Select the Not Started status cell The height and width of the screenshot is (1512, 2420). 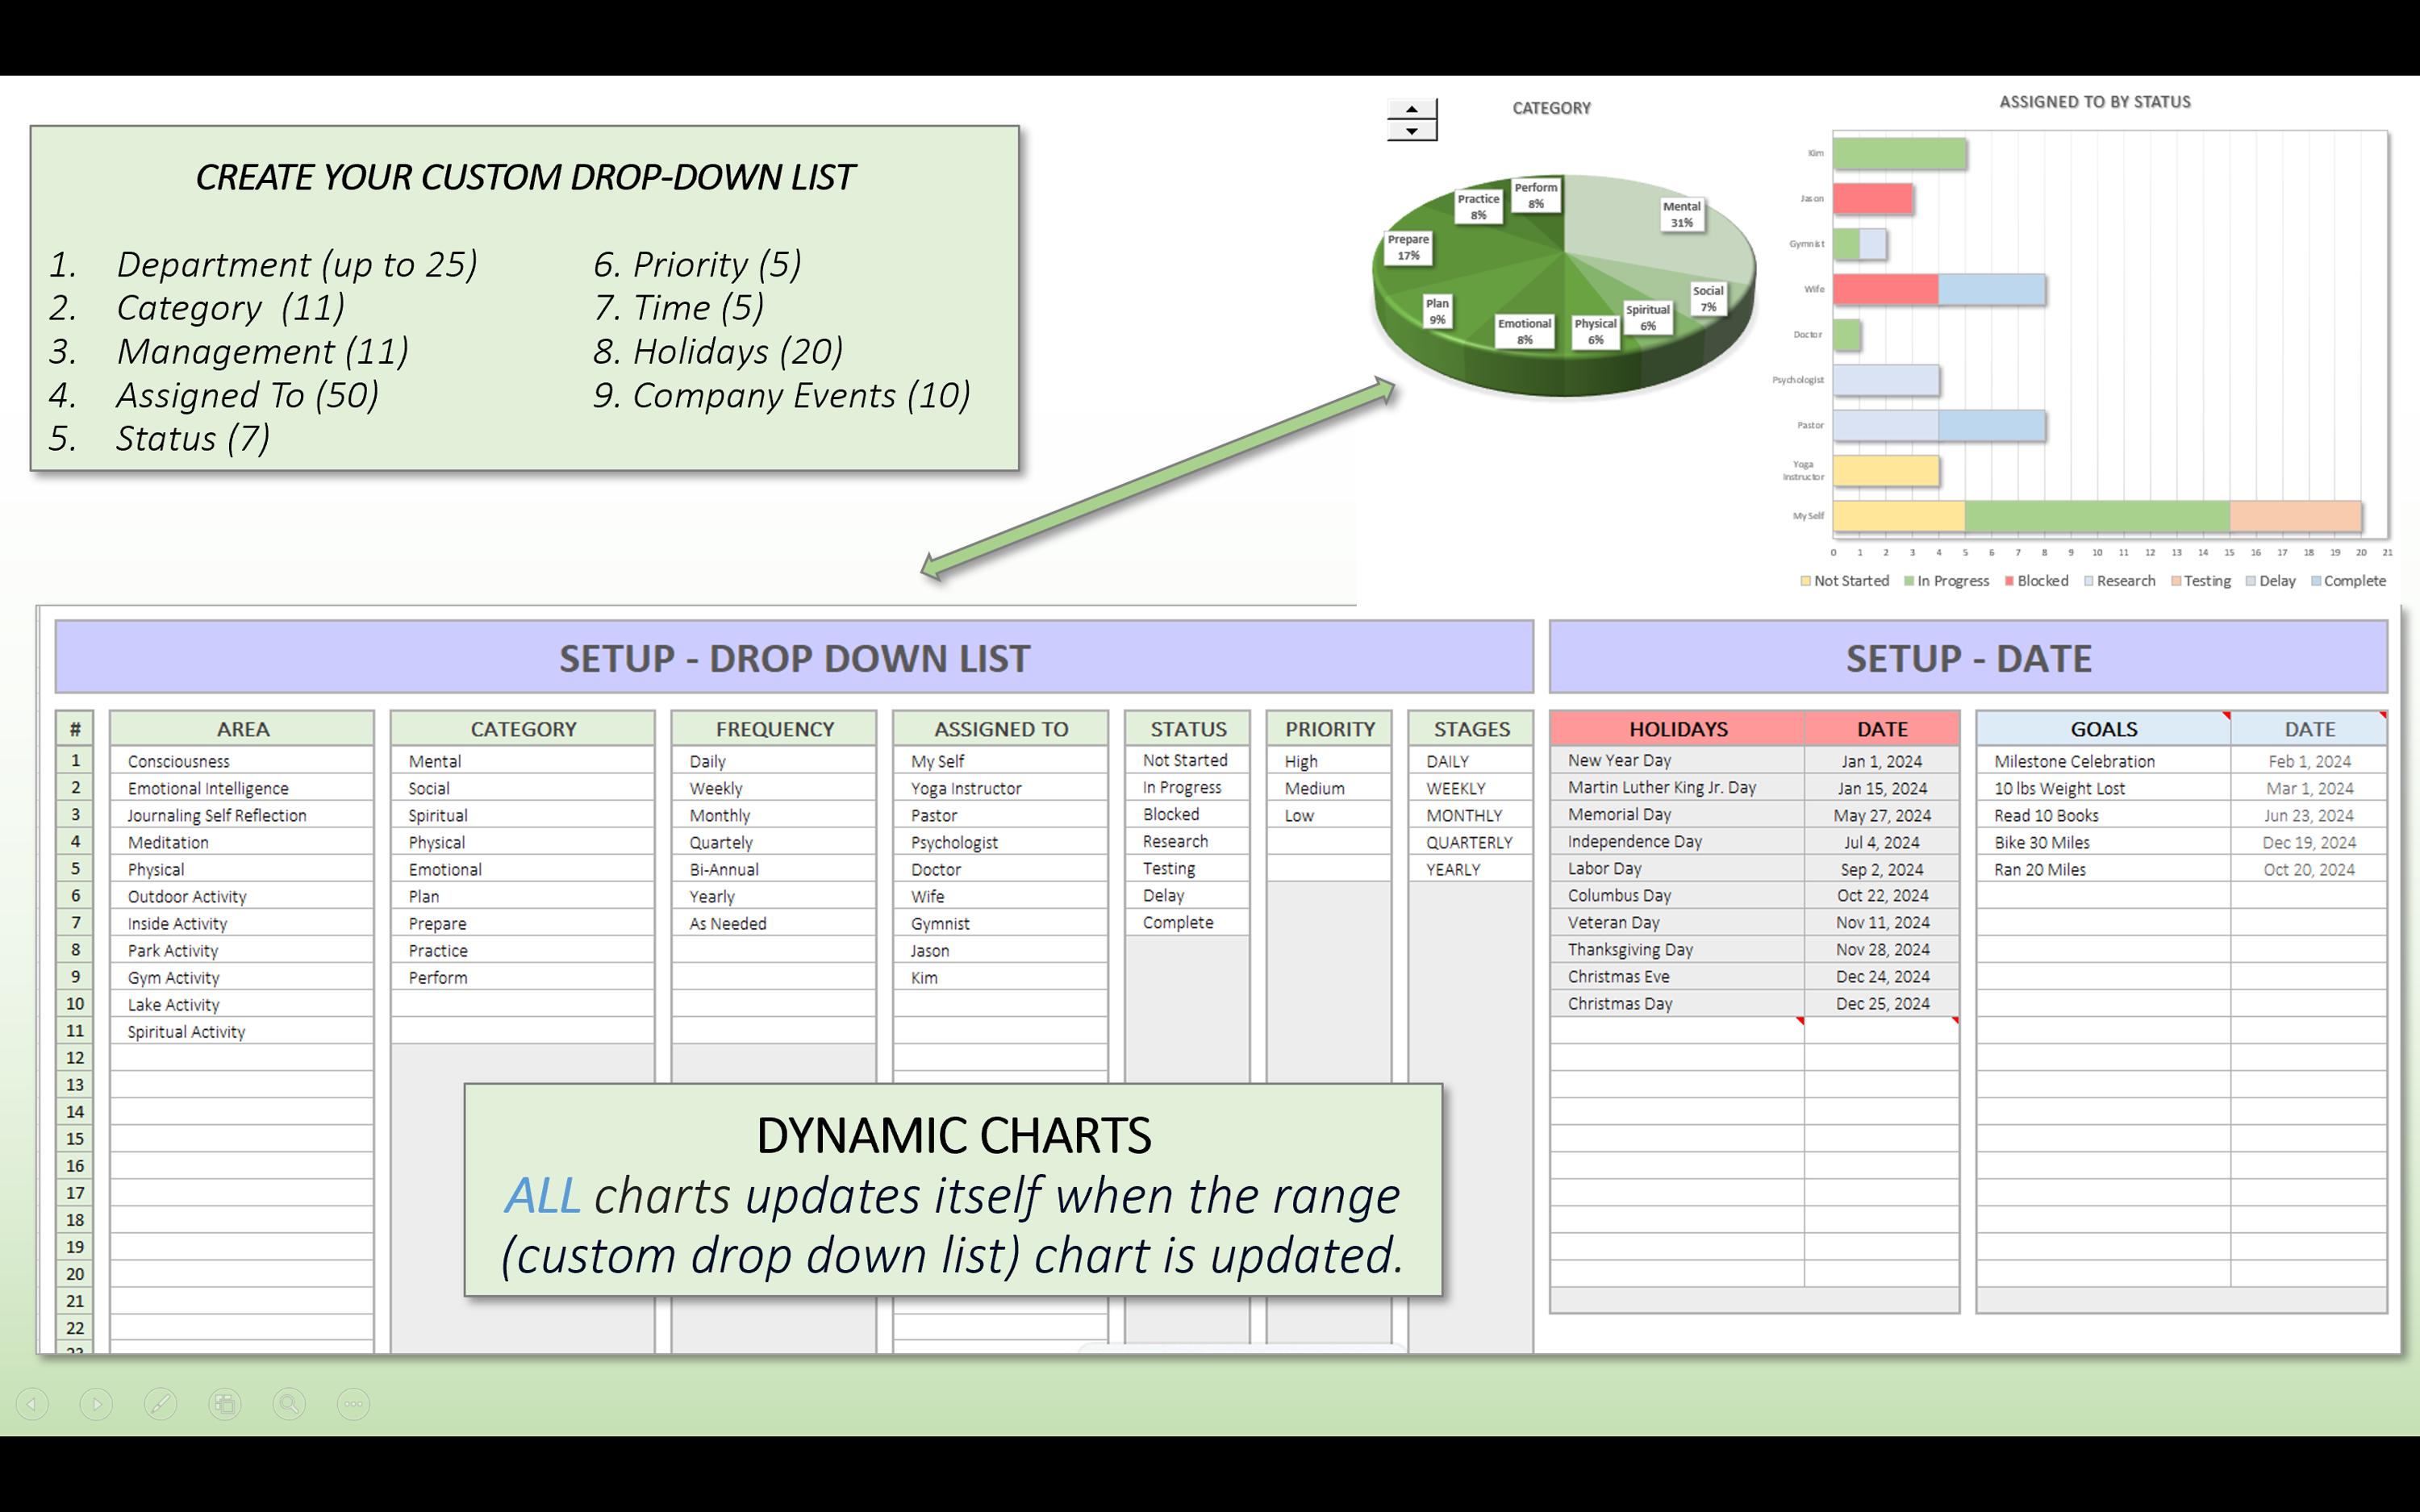(1187, 760)
